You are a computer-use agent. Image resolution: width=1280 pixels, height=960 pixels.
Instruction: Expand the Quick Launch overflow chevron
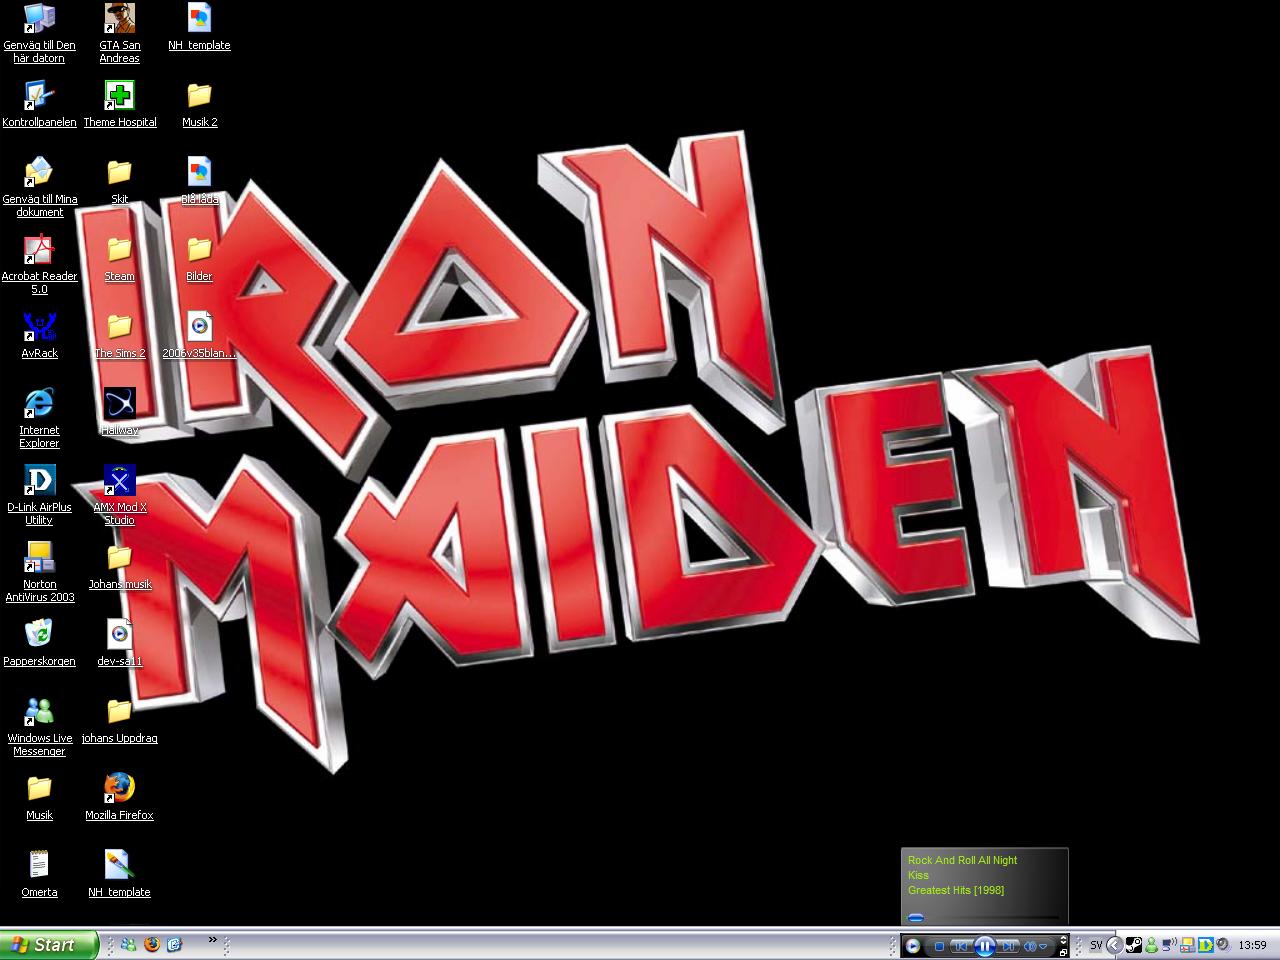[x=212, y=940]
